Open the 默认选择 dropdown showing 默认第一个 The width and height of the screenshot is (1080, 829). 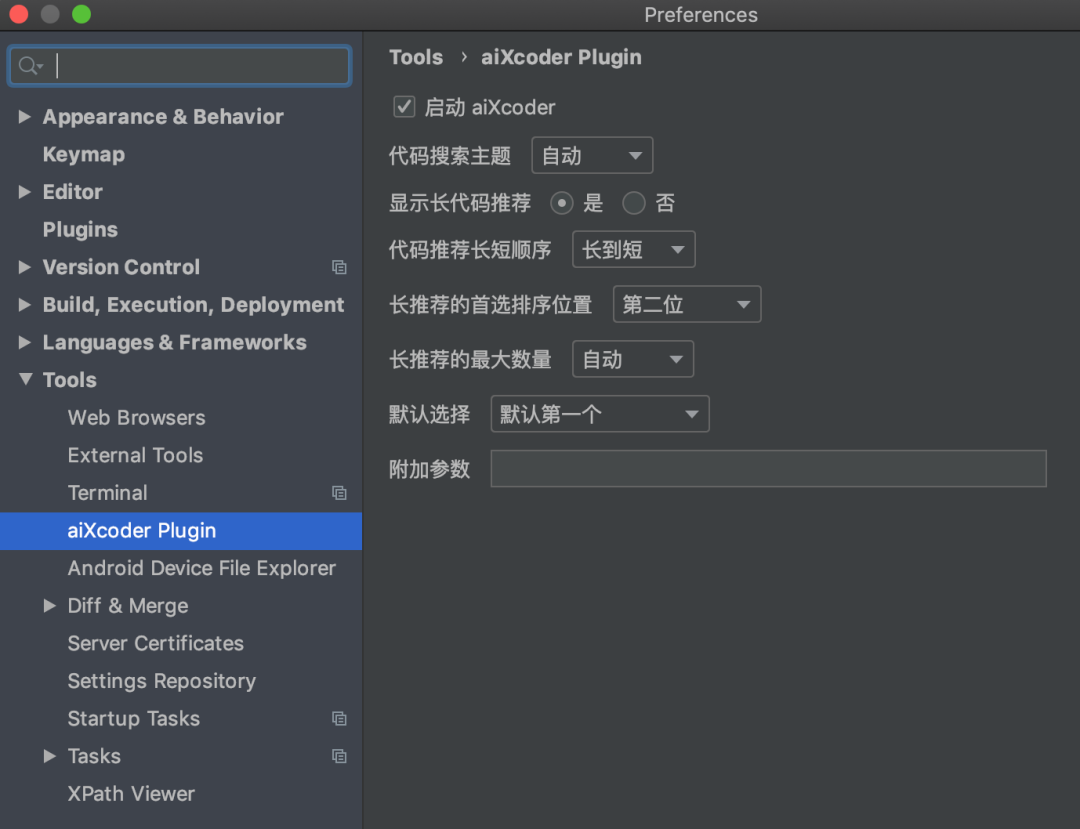pyautogui.click(x=599, y=414)
